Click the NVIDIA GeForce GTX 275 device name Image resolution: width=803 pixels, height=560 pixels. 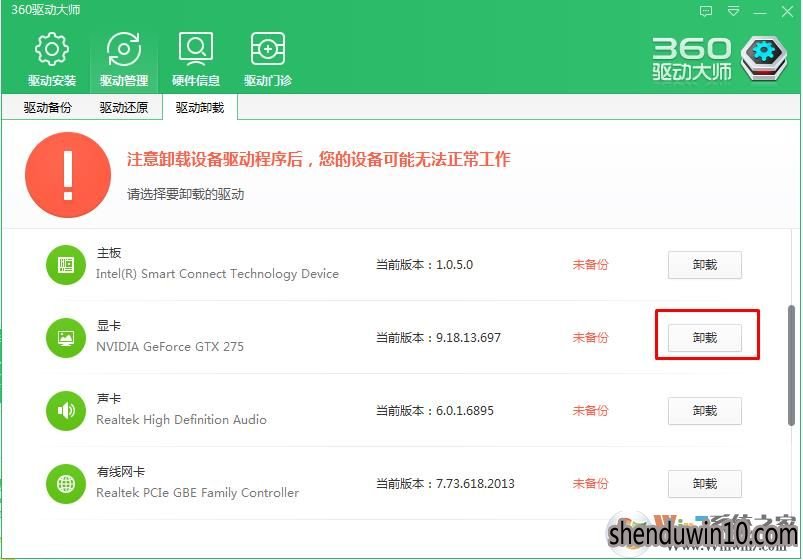pos(170,347)
